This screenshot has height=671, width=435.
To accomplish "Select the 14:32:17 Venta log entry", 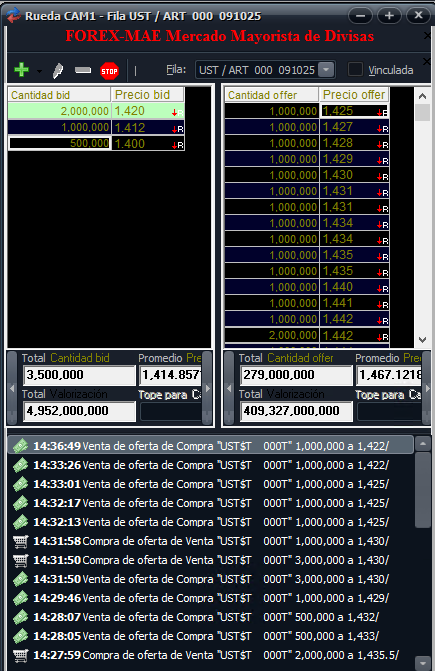I will (211, 502).
